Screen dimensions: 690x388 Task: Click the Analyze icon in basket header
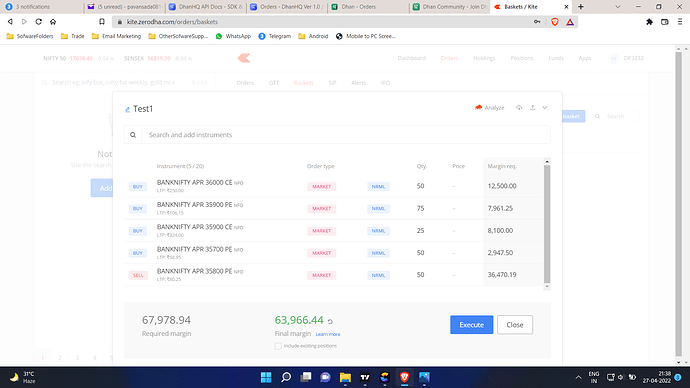pos(478,107)
